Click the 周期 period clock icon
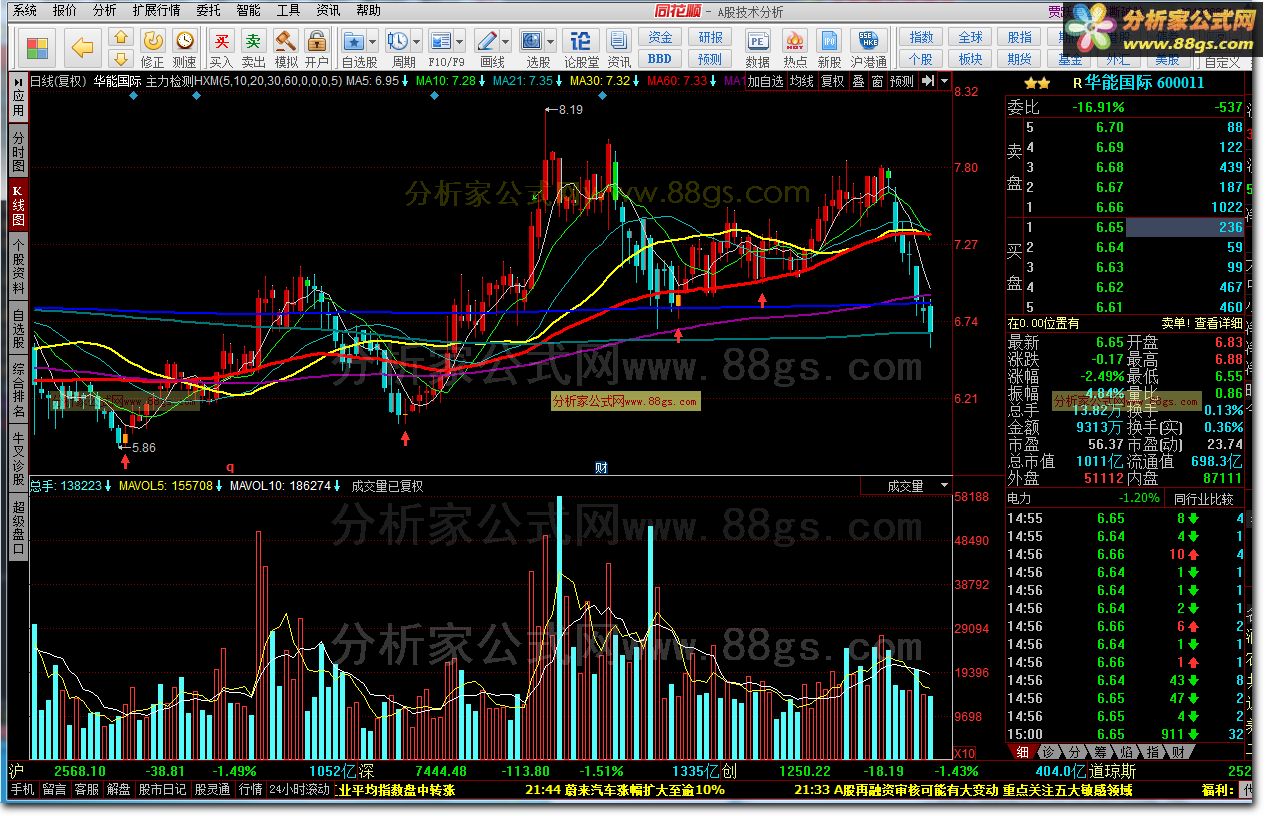 (398, 41)
